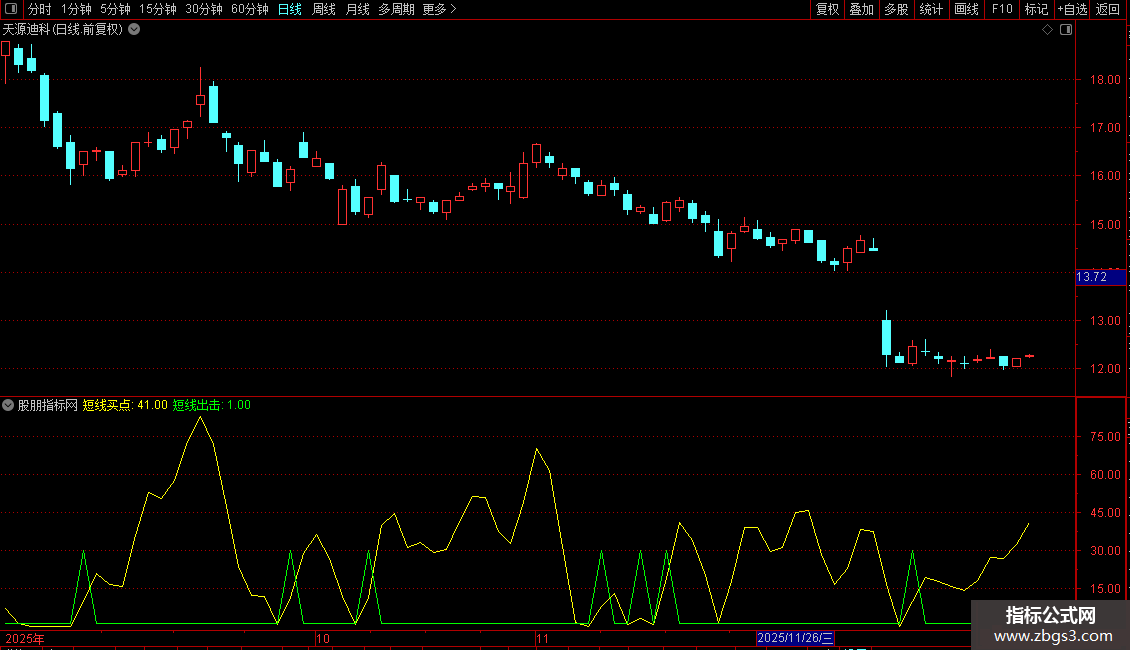Switch to 分时 intraday view
1130x650 pixels.
coord(40,9)
